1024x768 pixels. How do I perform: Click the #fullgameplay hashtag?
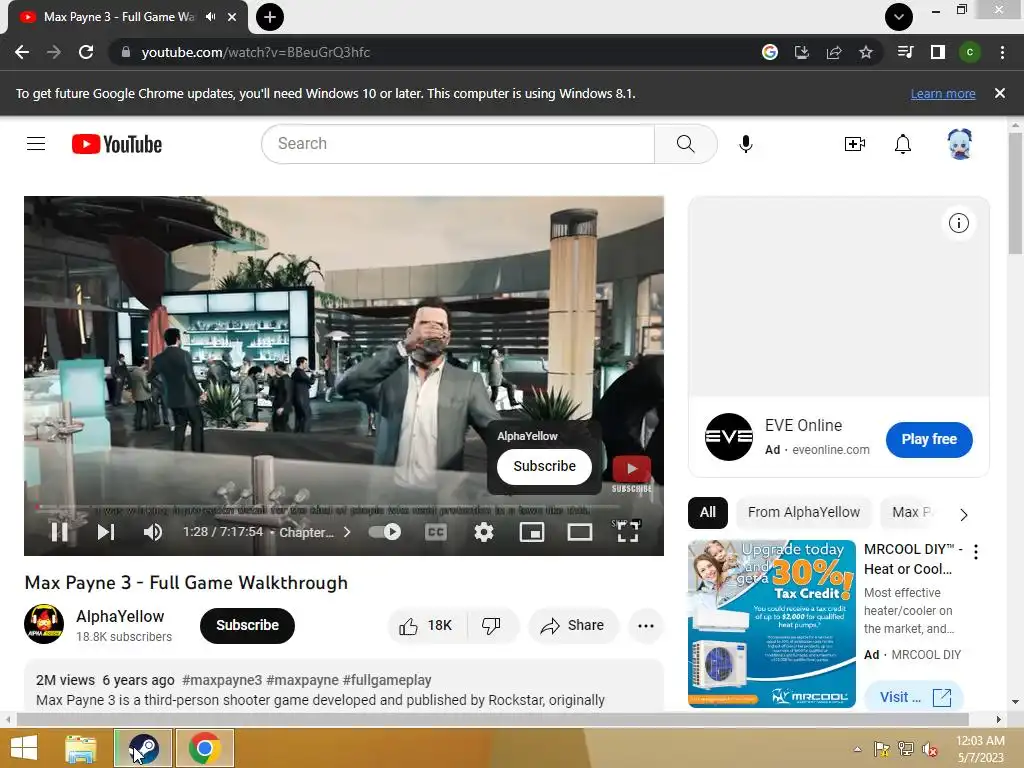[387, 680]
